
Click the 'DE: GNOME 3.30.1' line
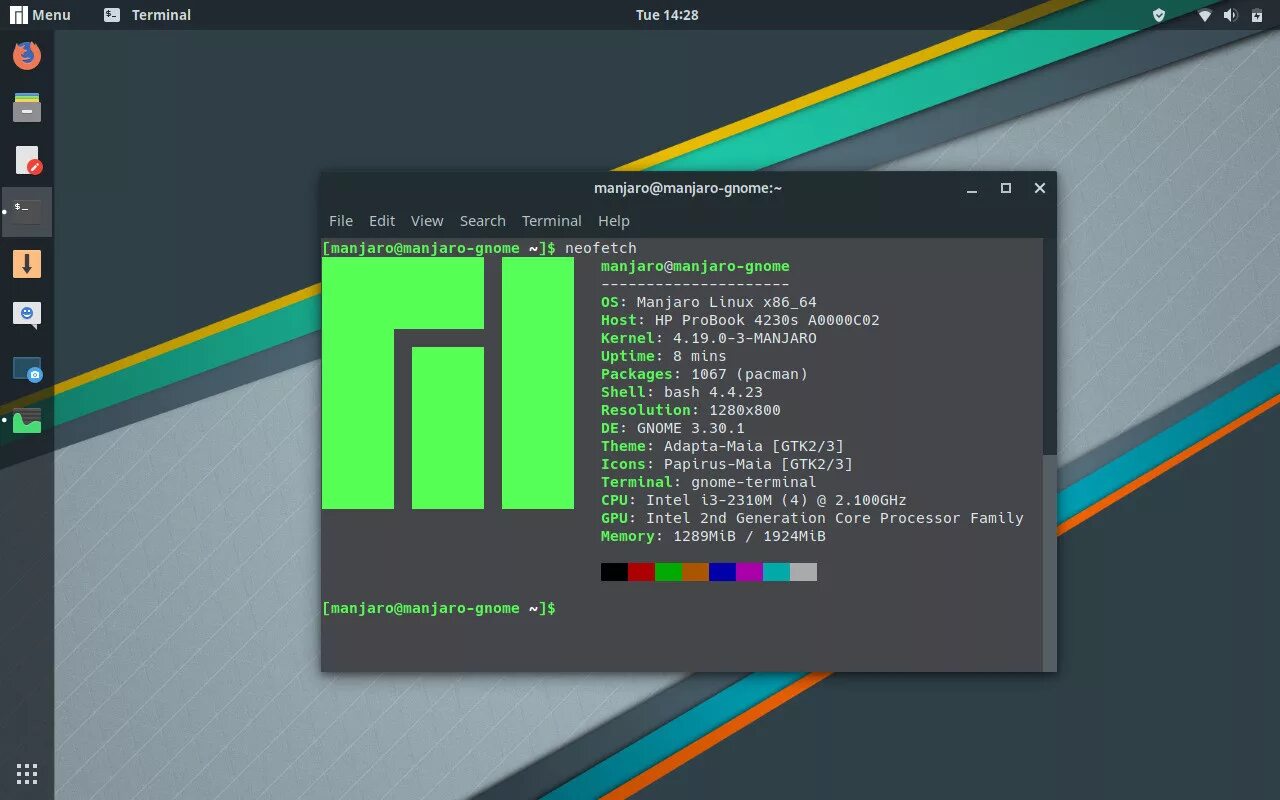pos(673,428)
